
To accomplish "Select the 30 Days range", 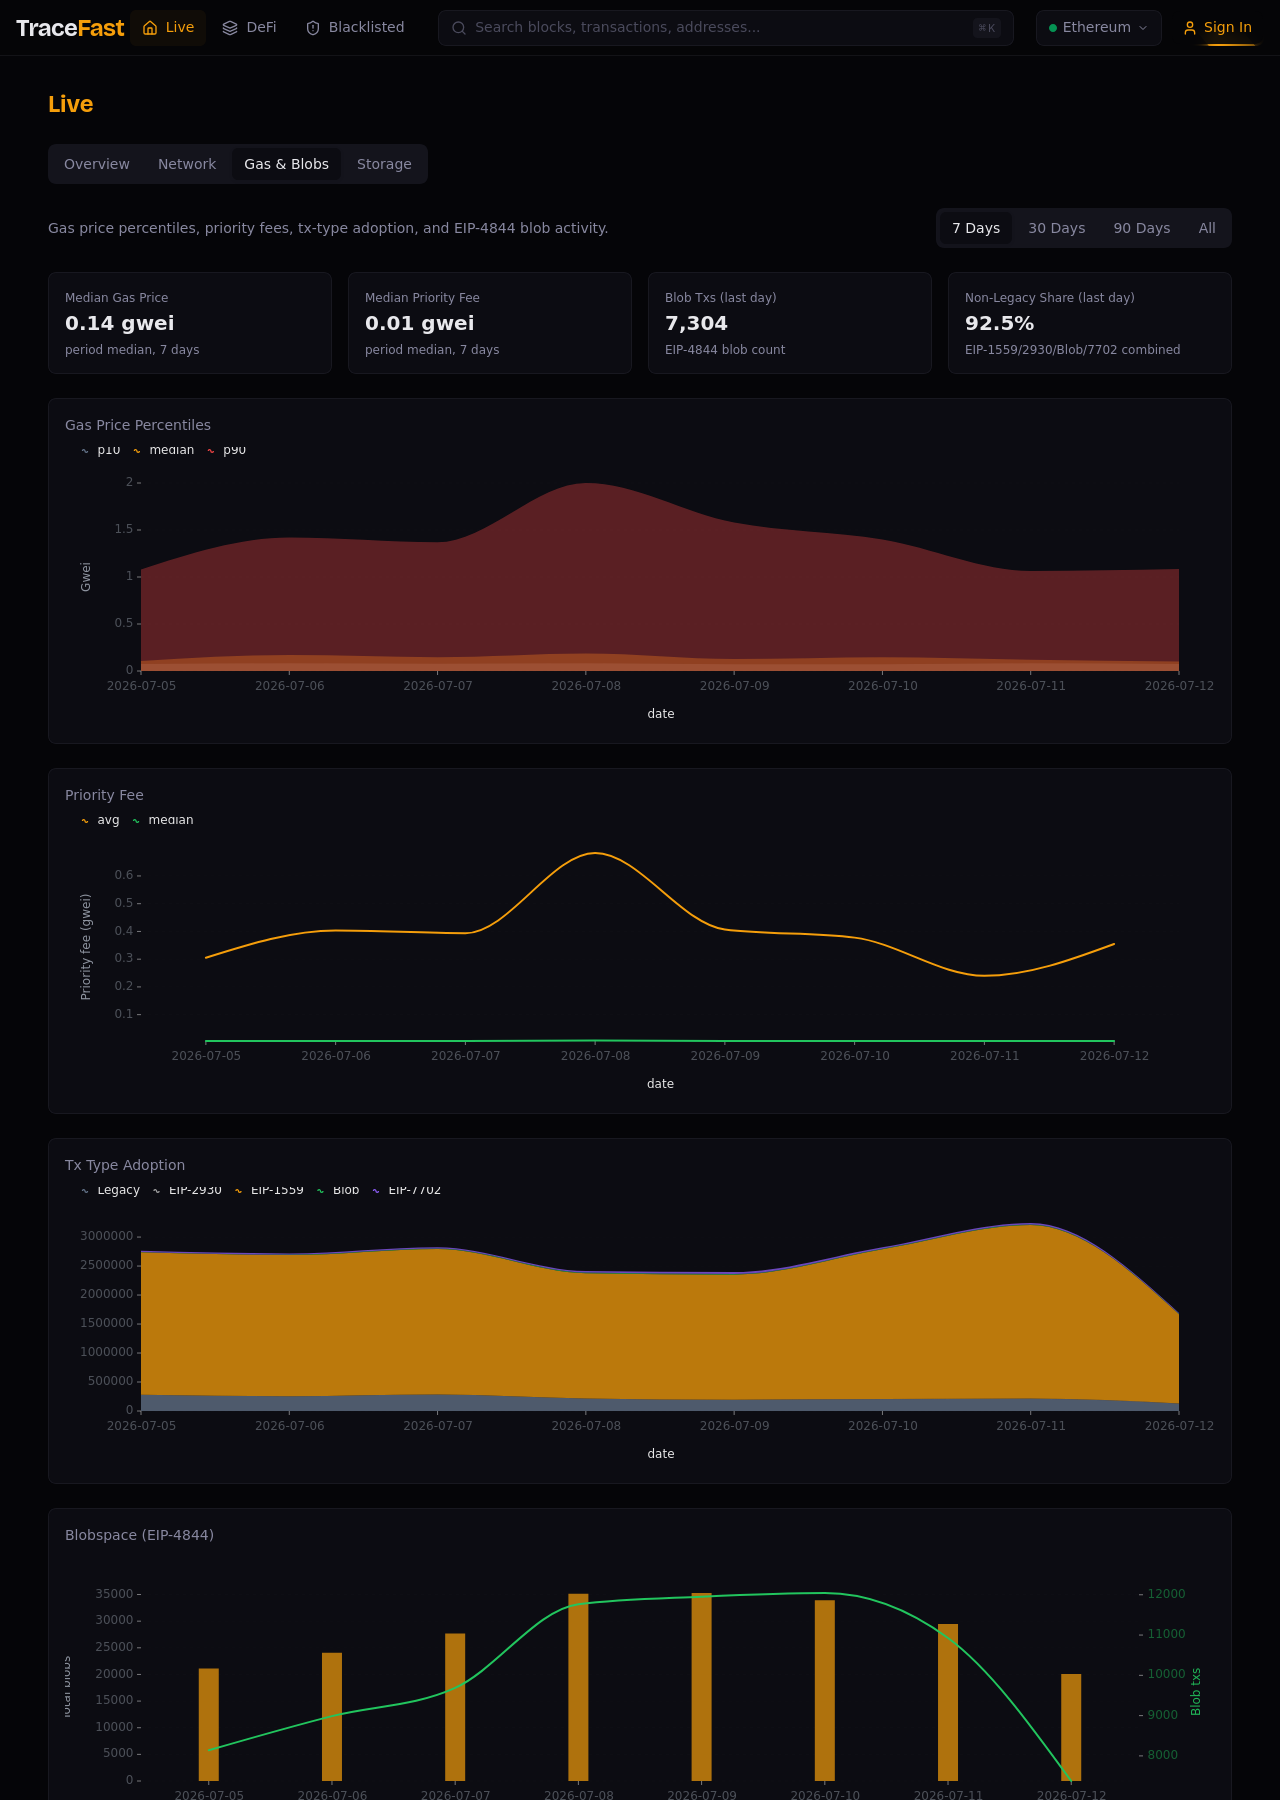I will pyautogui.click(x=1057, y=228).
